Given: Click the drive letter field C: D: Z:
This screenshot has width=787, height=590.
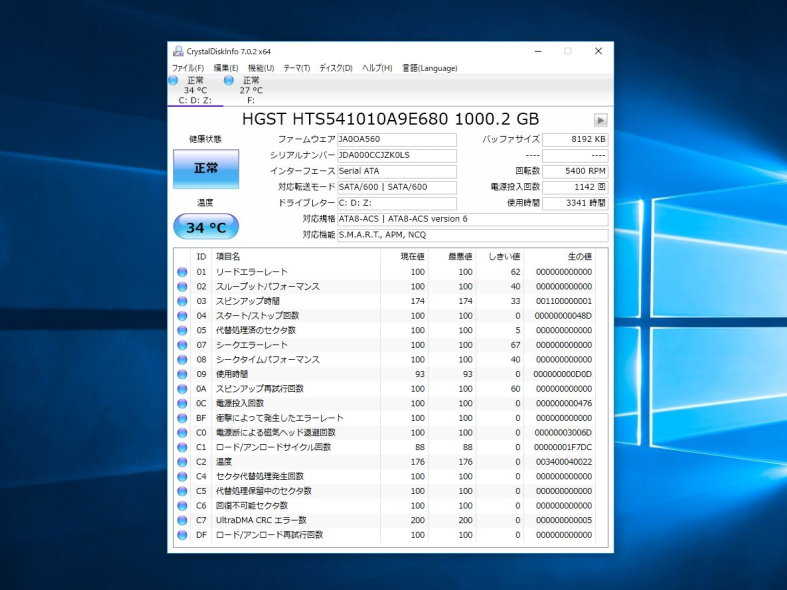Looking at the screenshot, I should 397,203.
